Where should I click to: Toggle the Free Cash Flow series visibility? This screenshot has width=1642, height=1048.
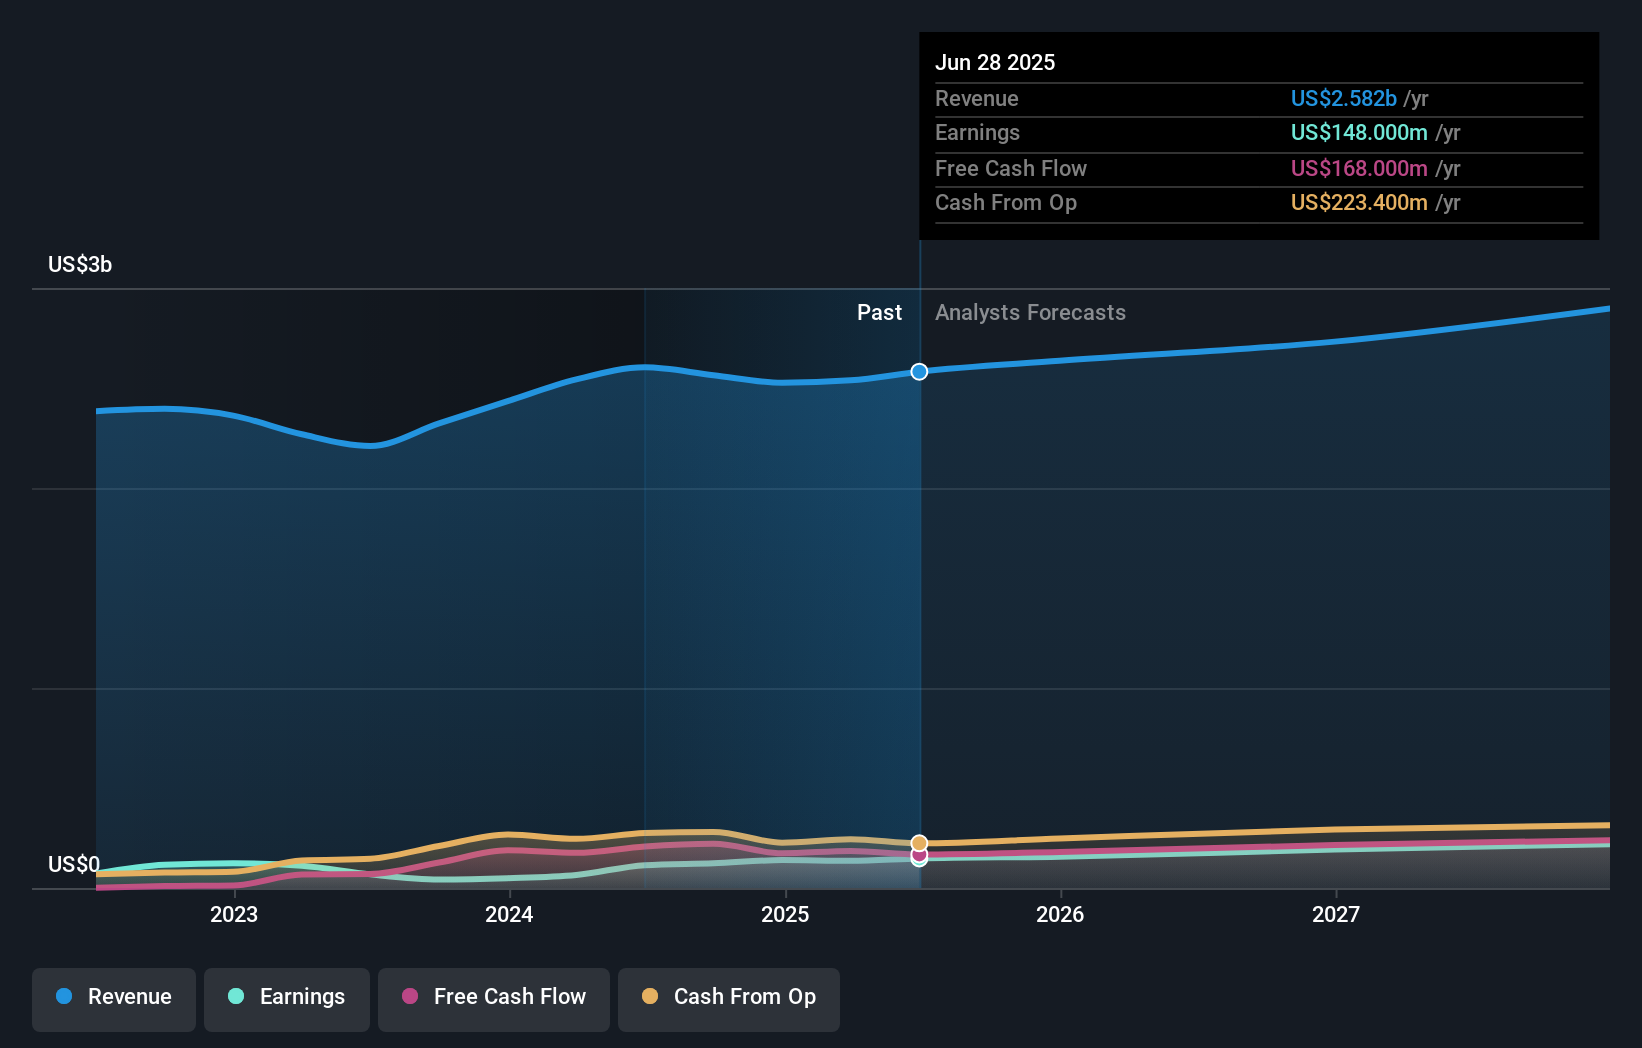point(493,997)
